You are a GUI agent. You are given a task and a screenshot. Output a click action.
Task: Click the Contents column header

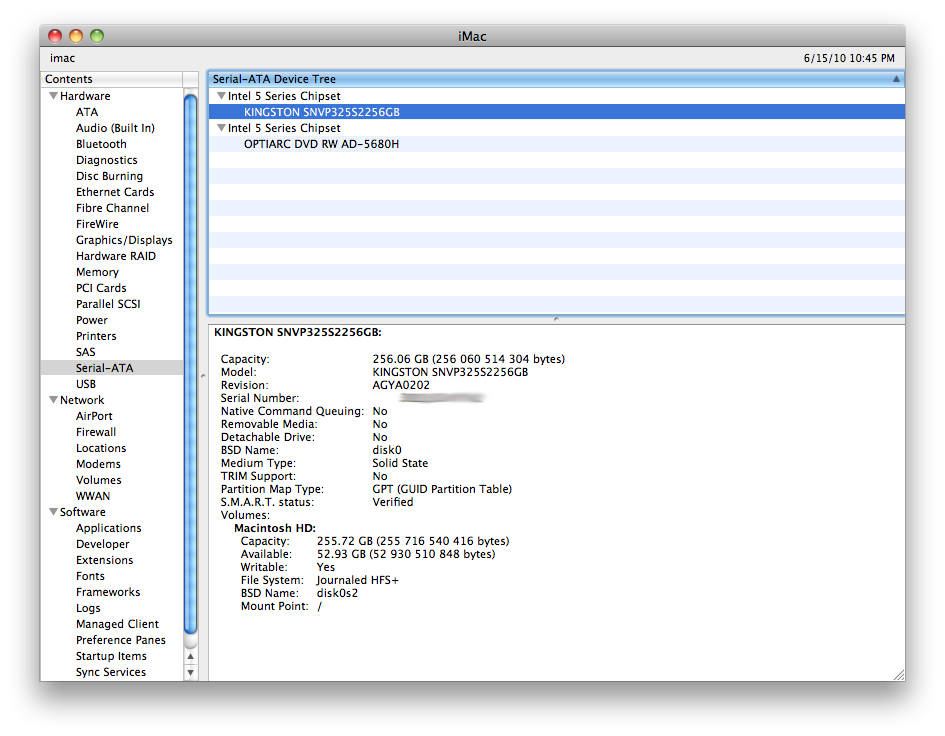(x=111, y=79)
